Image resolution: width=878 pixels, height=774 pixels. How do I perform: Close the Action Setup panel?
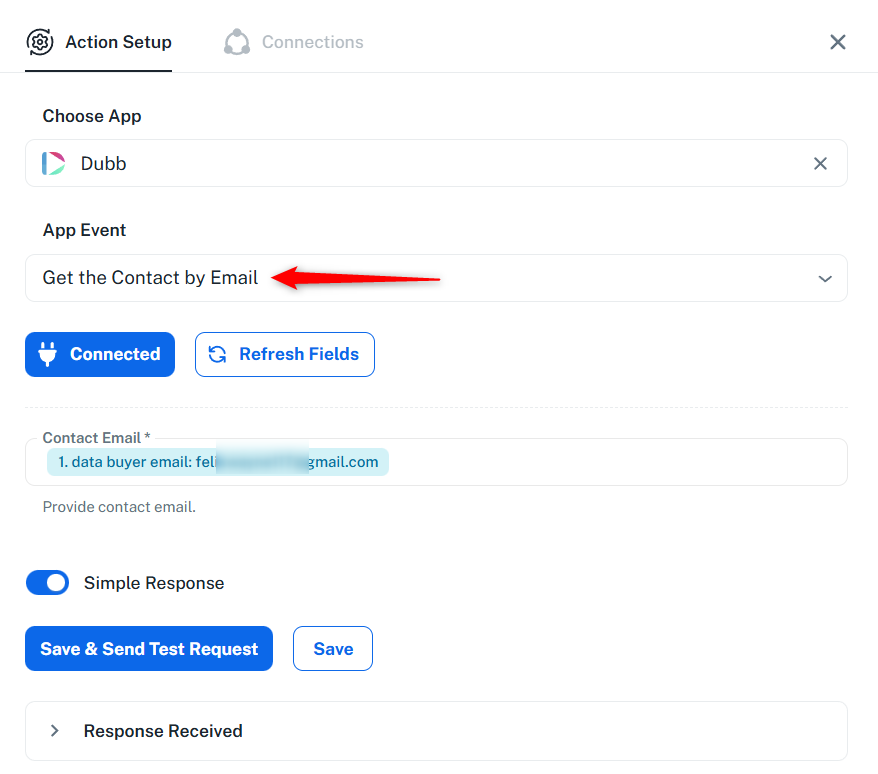(838, 42)
